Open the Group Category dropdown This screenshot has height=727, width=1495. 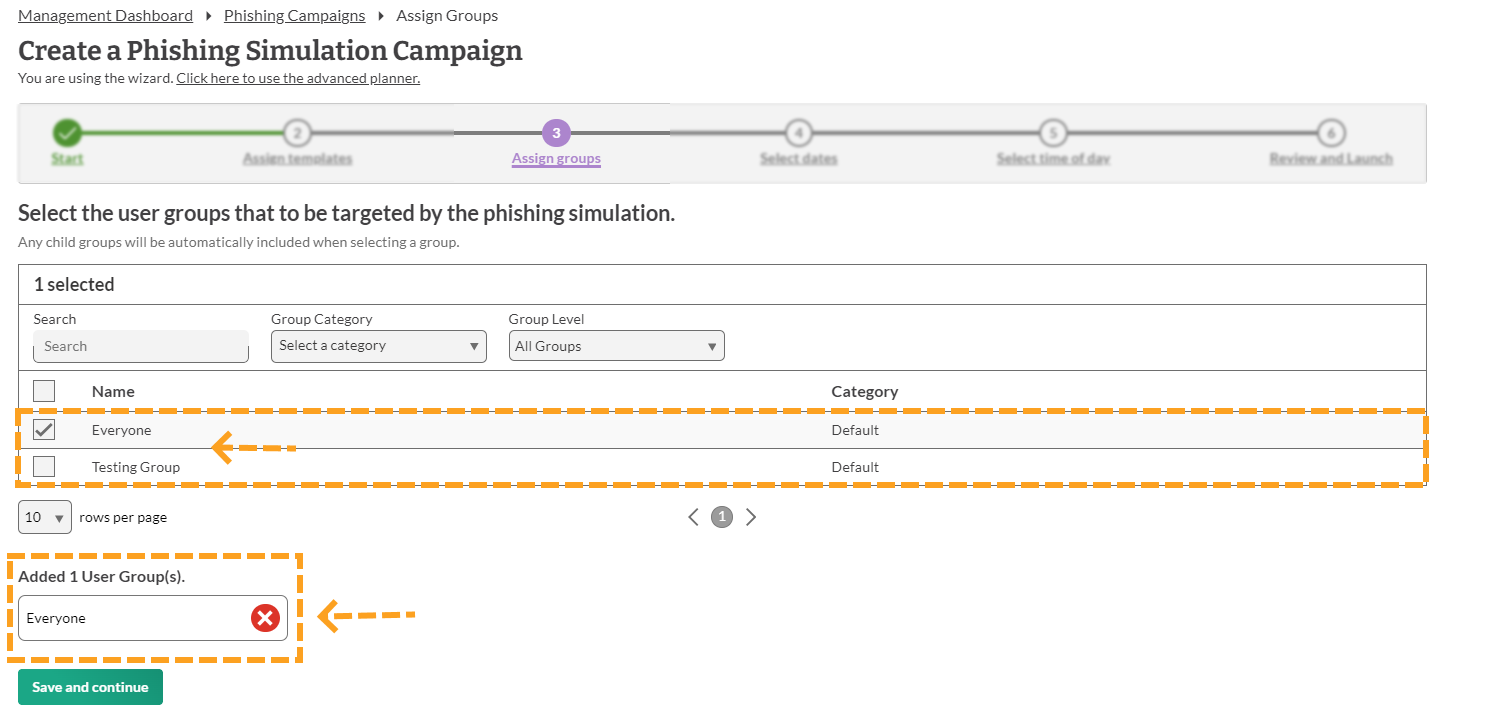pyautogui.click(x=378, y=346)
